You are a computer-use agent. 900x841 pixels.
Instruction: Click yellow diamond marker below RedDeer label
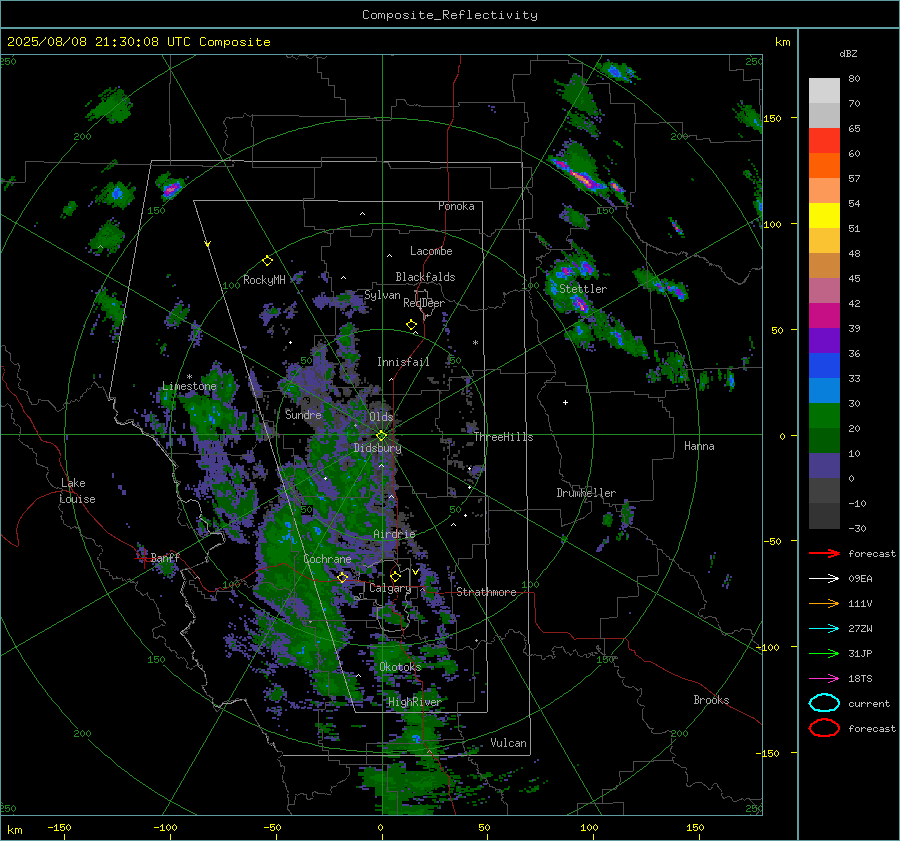point(411,325)
